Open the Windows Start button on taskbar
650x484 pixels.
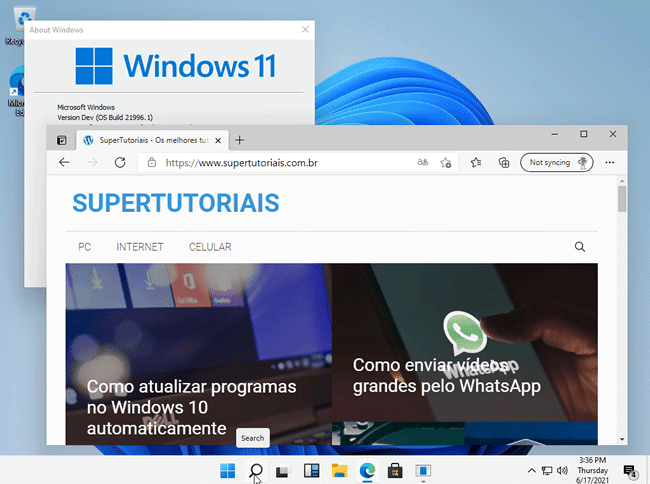(x=228, y=471)
